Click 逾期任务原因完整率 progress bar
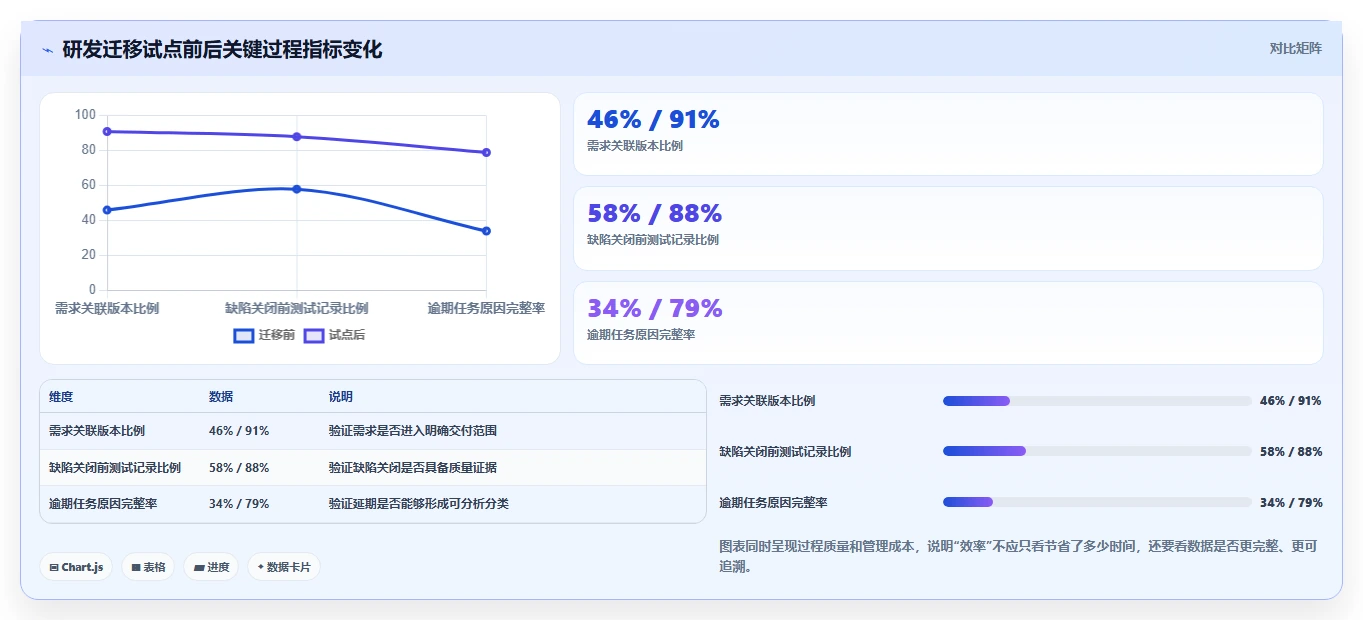The image size is (1363, 620). pyautogui.click(x=1097, y=502)
